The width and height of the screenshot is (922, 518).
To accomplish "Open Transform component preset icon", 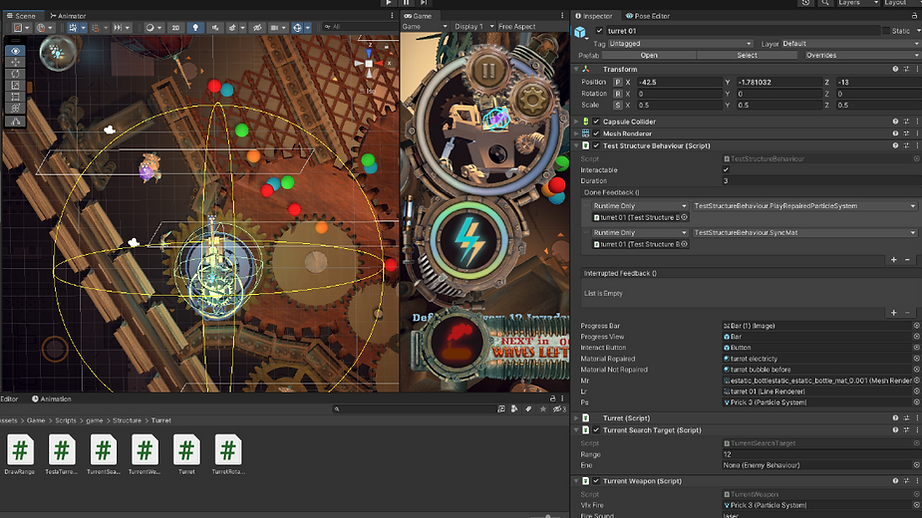I will [x=906, y=69].
